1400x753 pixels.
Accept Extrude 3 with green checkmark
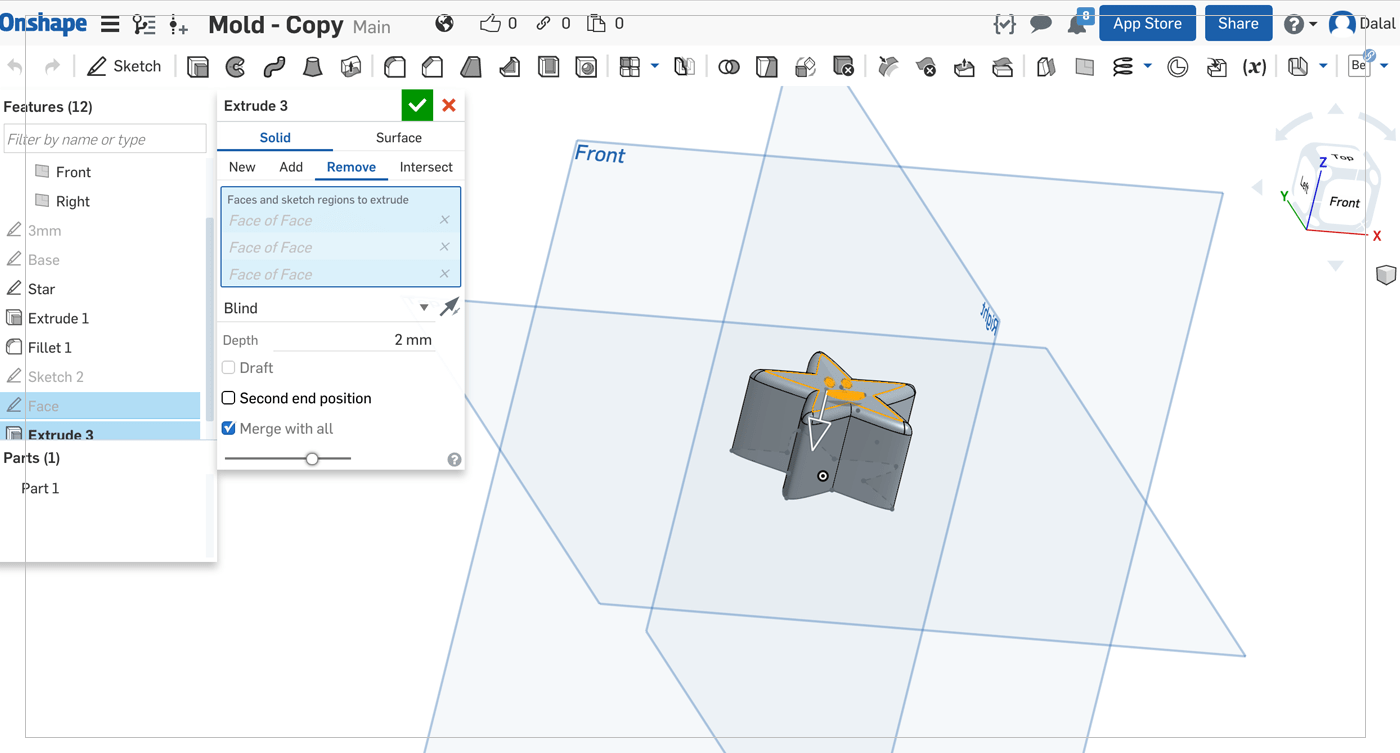[x=417, y=105]
